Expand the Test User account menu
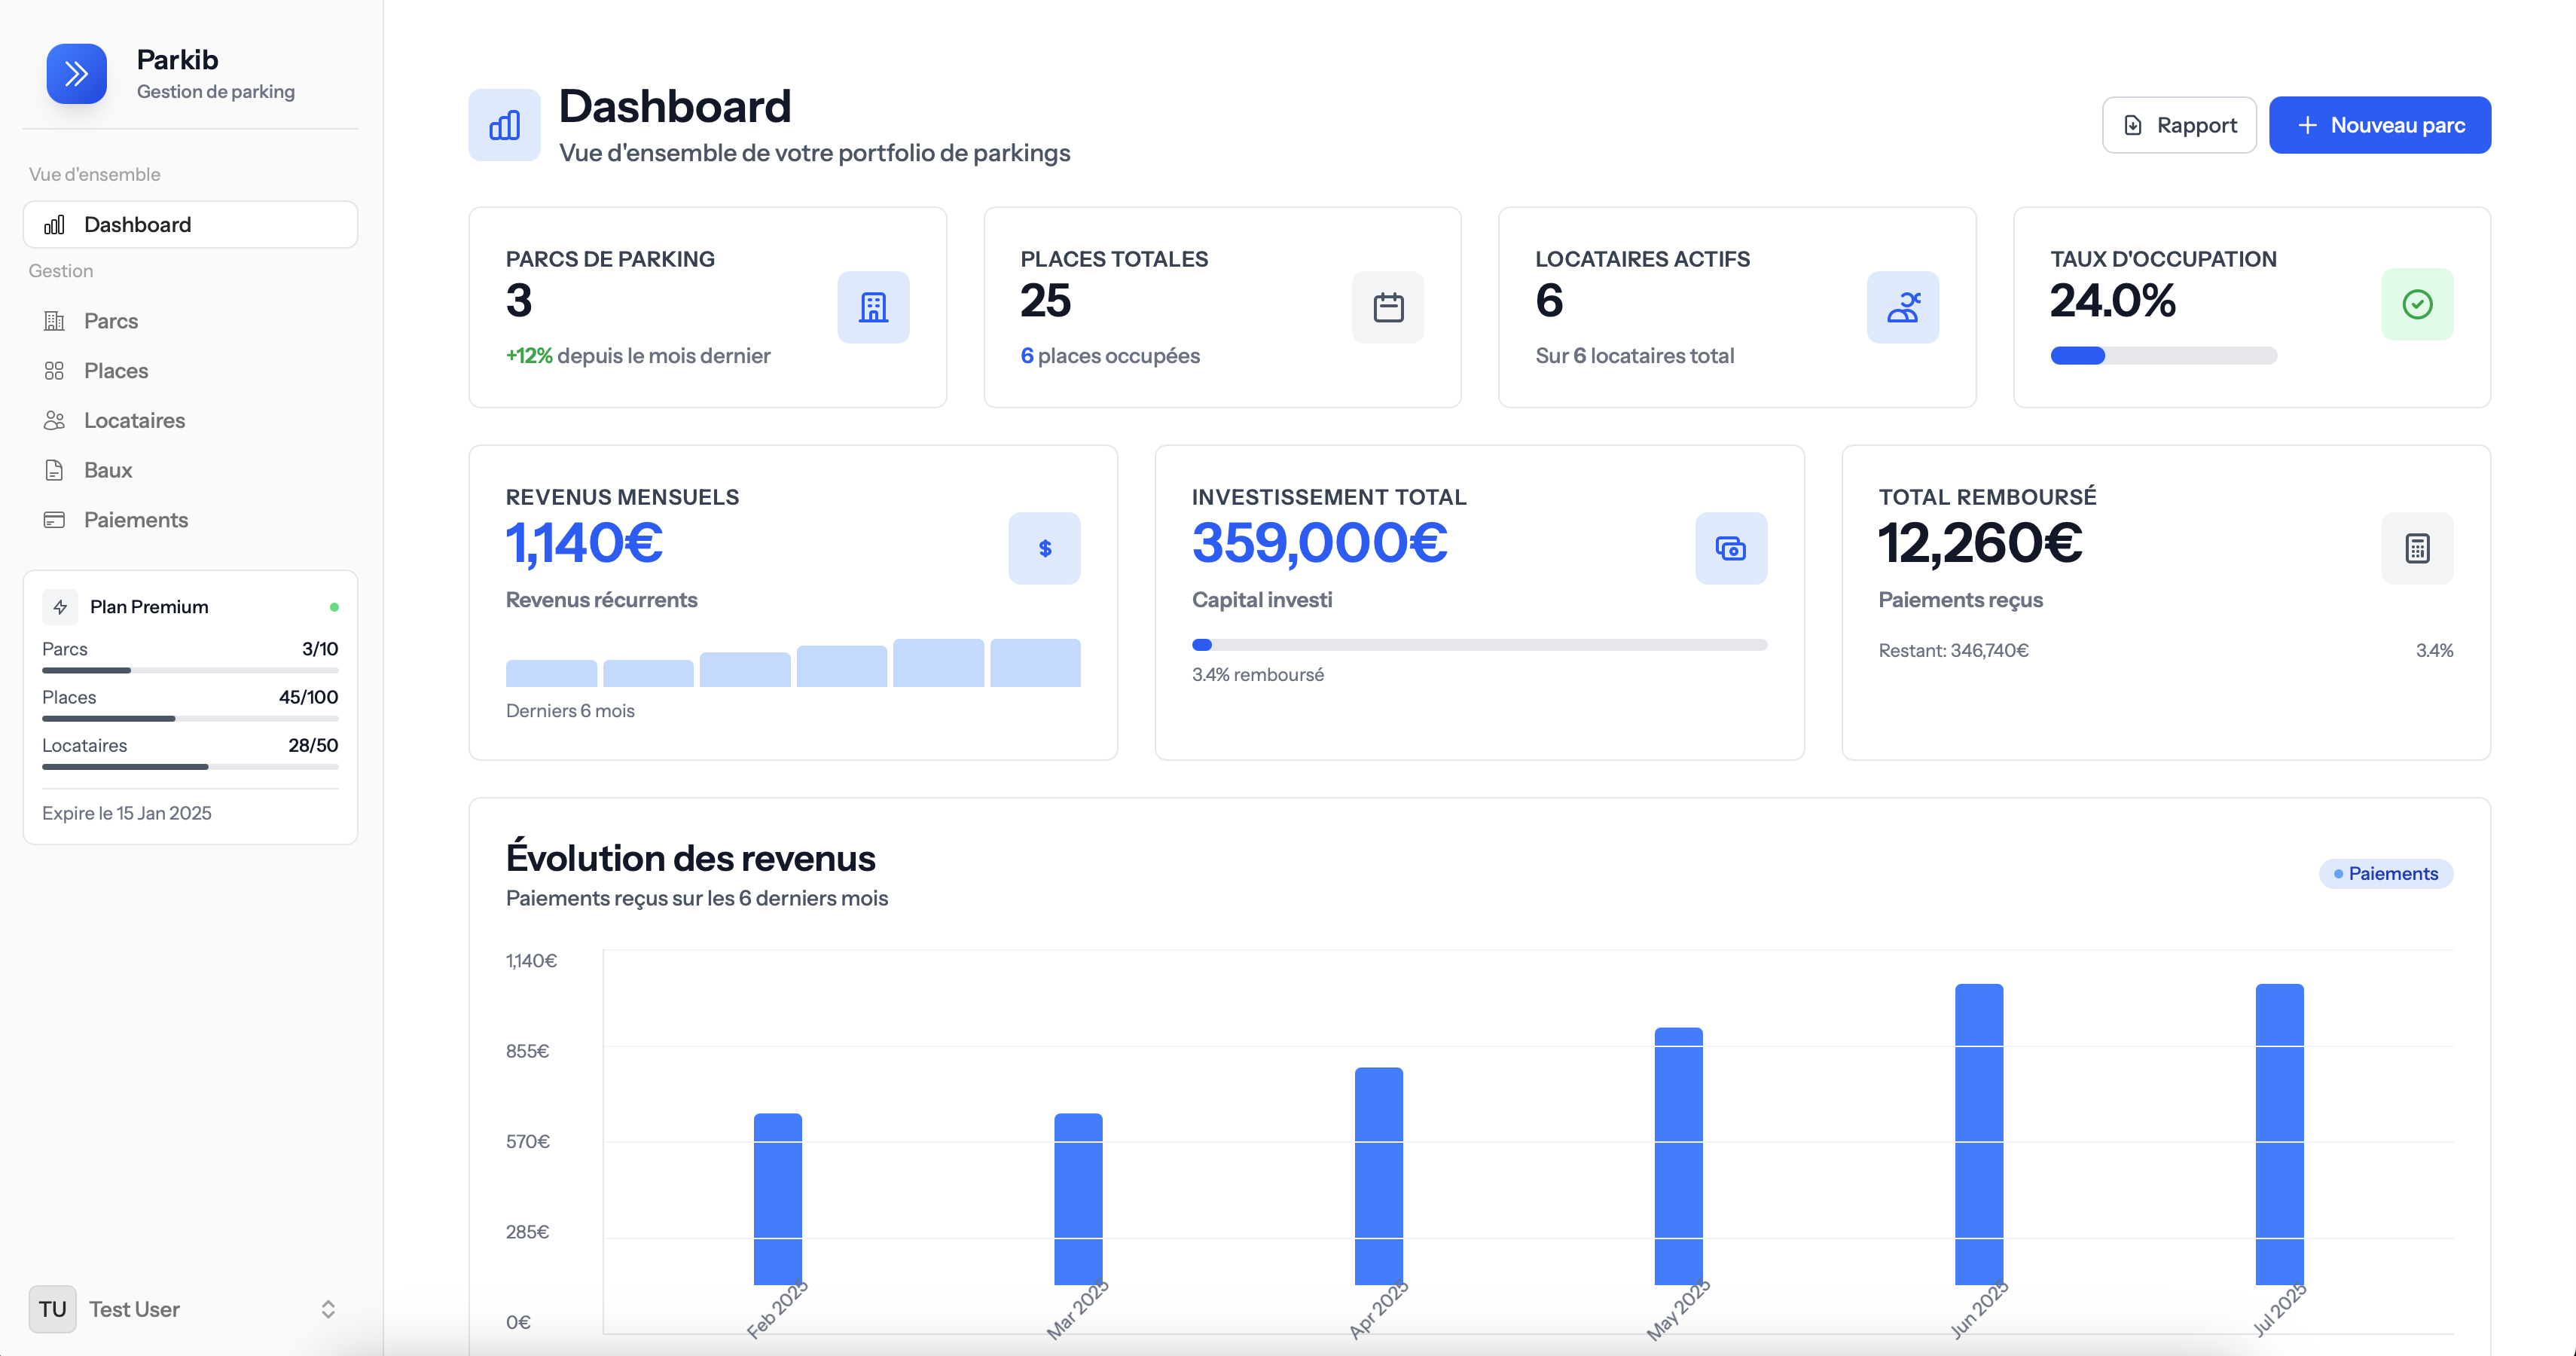 point(327,1309)
